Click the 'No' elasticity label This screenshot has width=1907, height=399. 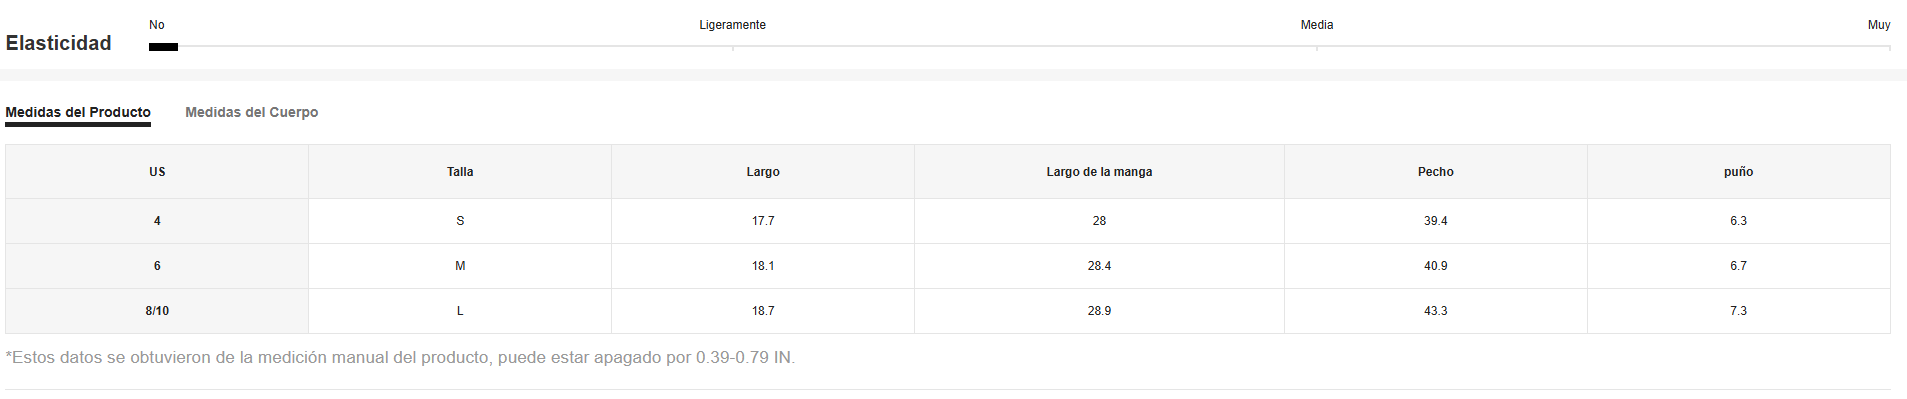pyautogui.click(x=157, y=25)
